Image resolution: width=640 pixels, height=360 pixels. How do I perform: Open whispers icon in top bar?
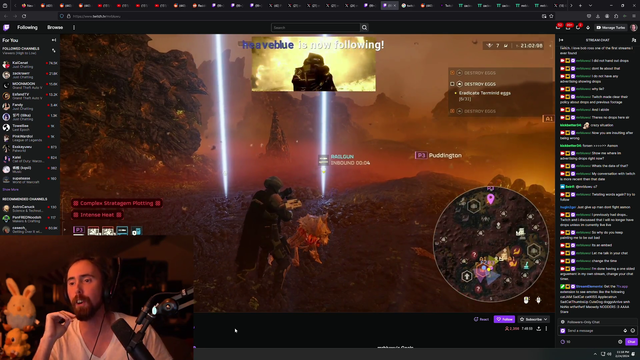pyautogui.click(x=578, y=27)
